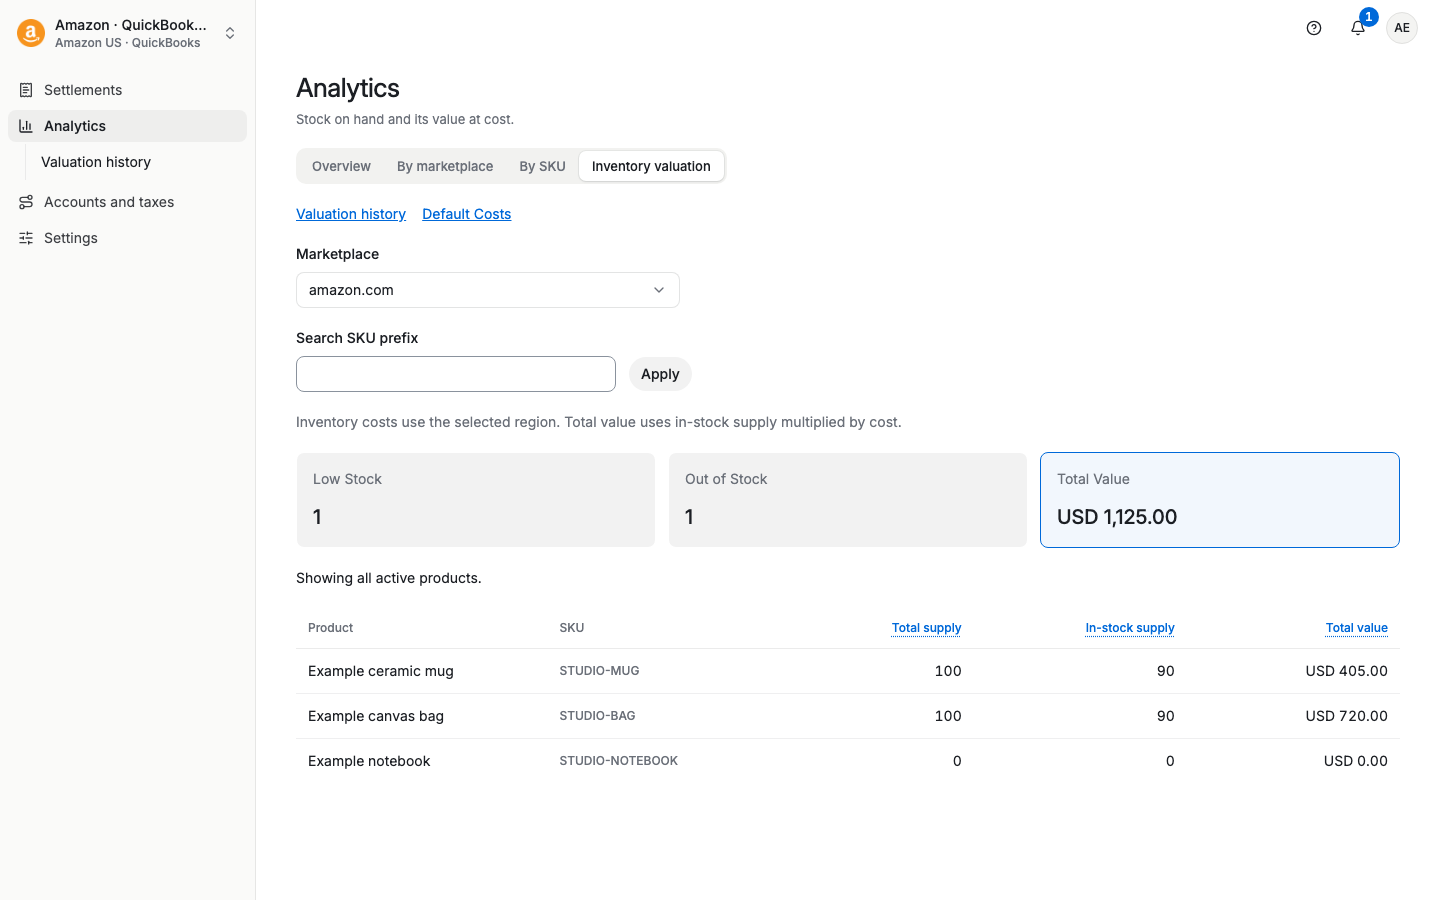Screen dimensions: 1440x900
Task: Click the Settlements document icon
Action: click(x=26, y=90)
